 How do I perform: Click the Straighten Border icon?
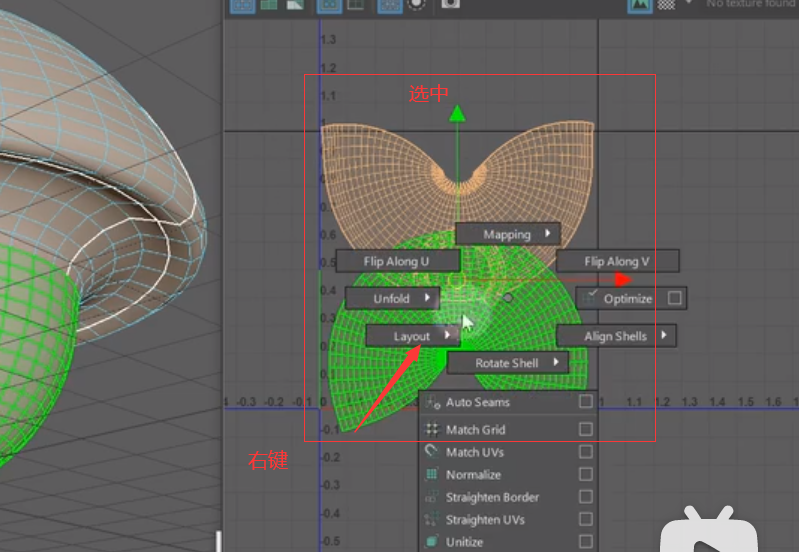click(432, 497)
